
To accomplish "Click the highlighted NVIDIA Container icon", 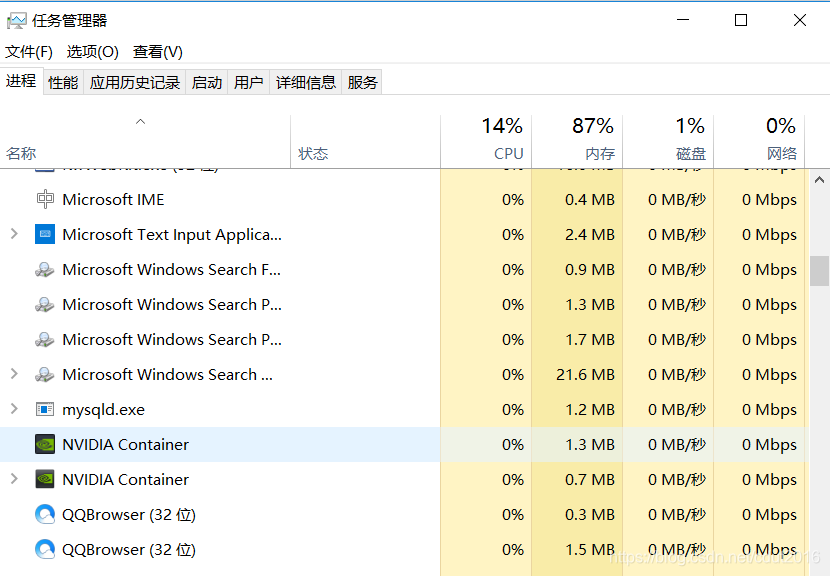I will (45, 444).
